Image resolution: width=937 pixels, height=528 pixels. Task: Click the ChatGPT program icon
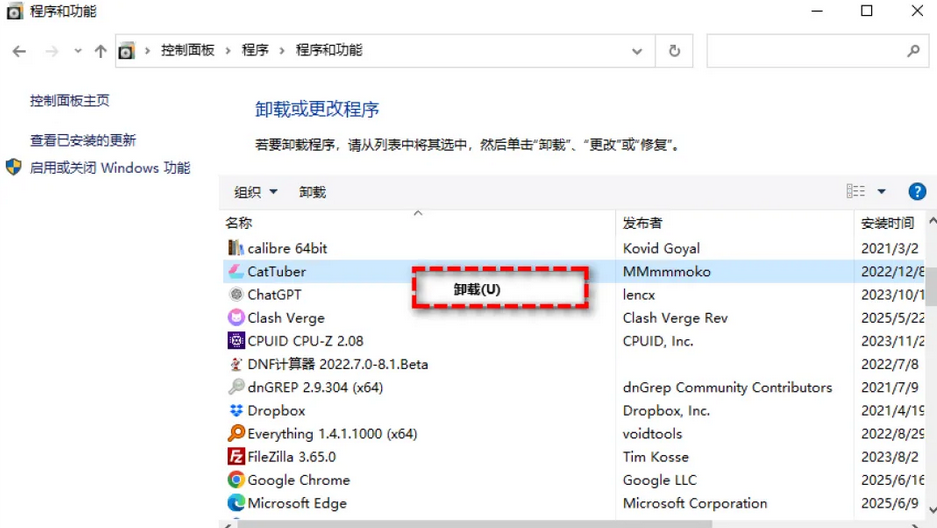coord(236,294)
